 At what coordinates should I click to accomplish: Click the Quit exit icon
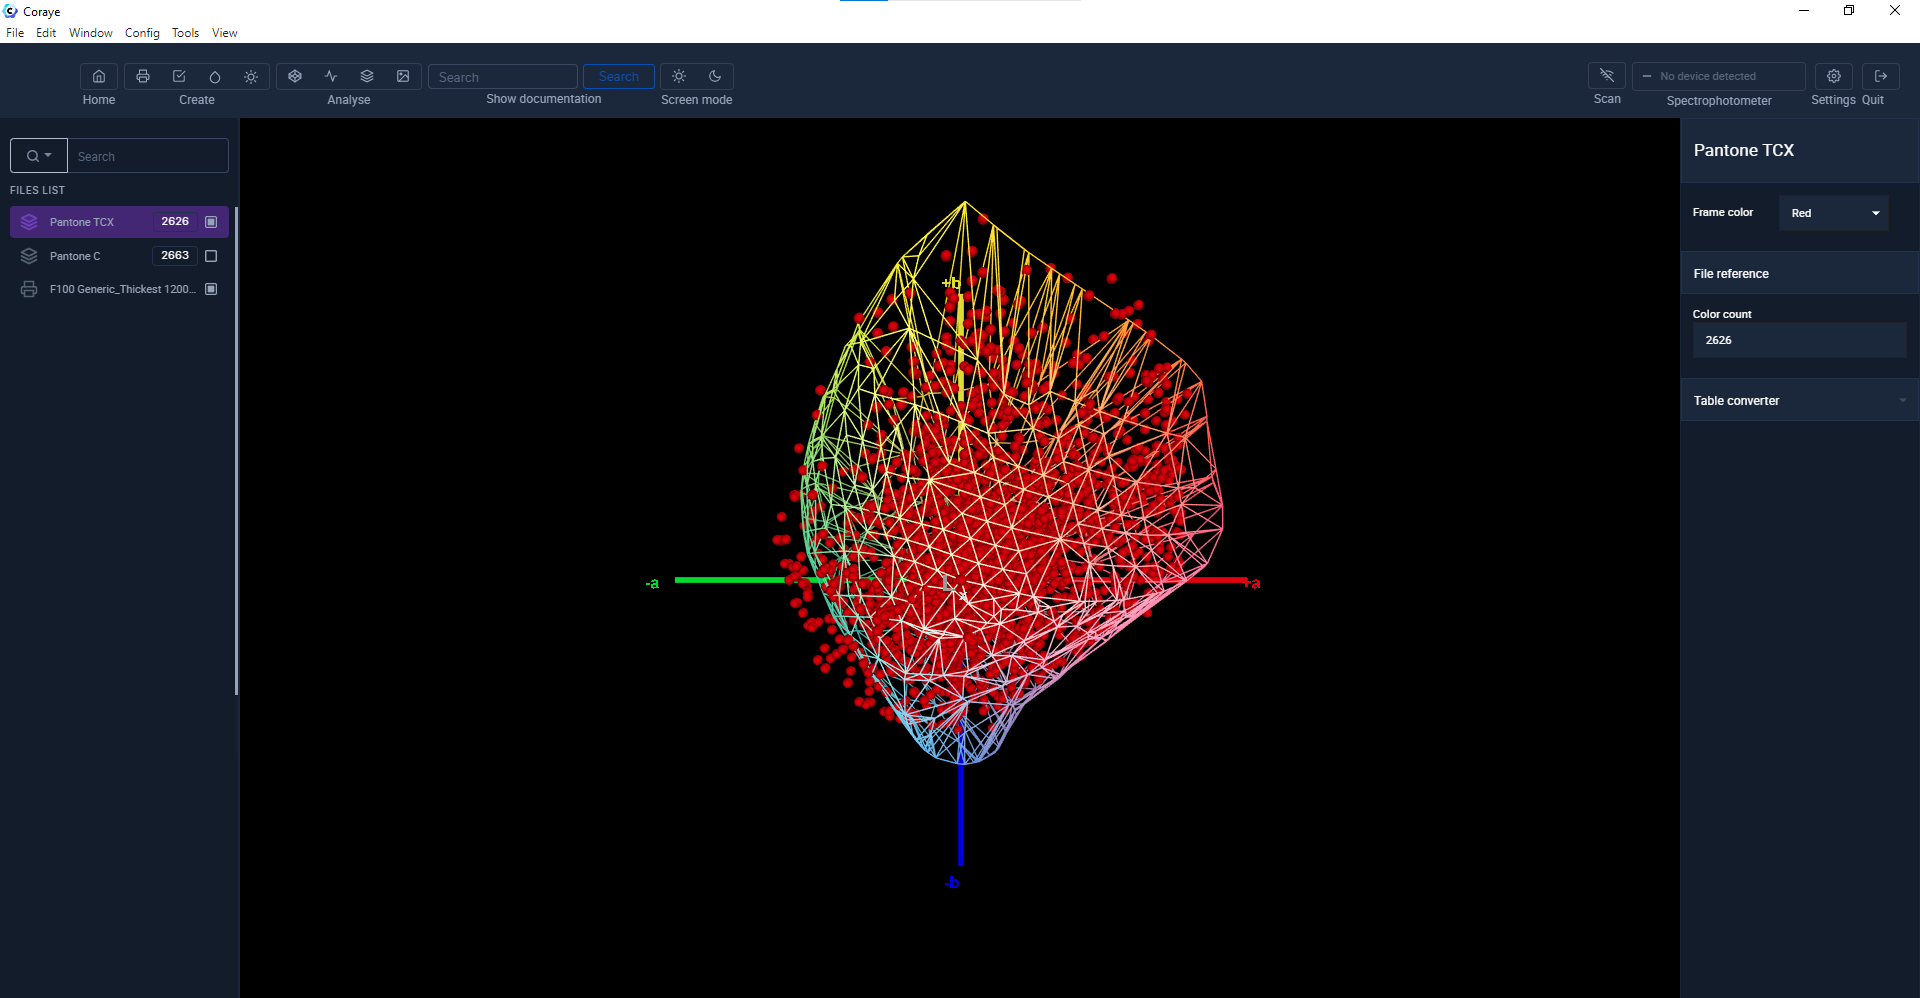[1881, 76]
